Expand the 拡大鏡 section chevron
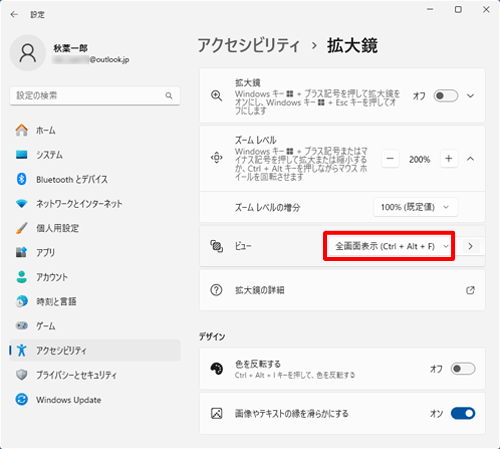The width and height of the screenshot is (500, 449). click(x=470, y=96)
